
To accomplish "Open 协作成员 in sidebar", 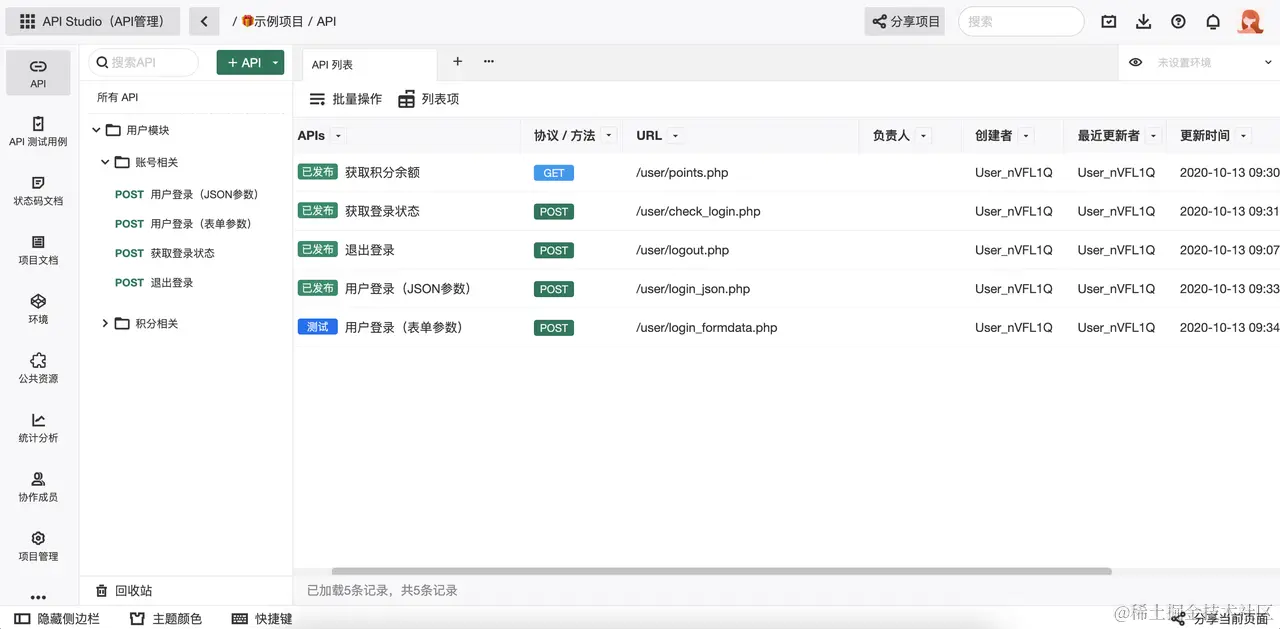I will [38, 487].
